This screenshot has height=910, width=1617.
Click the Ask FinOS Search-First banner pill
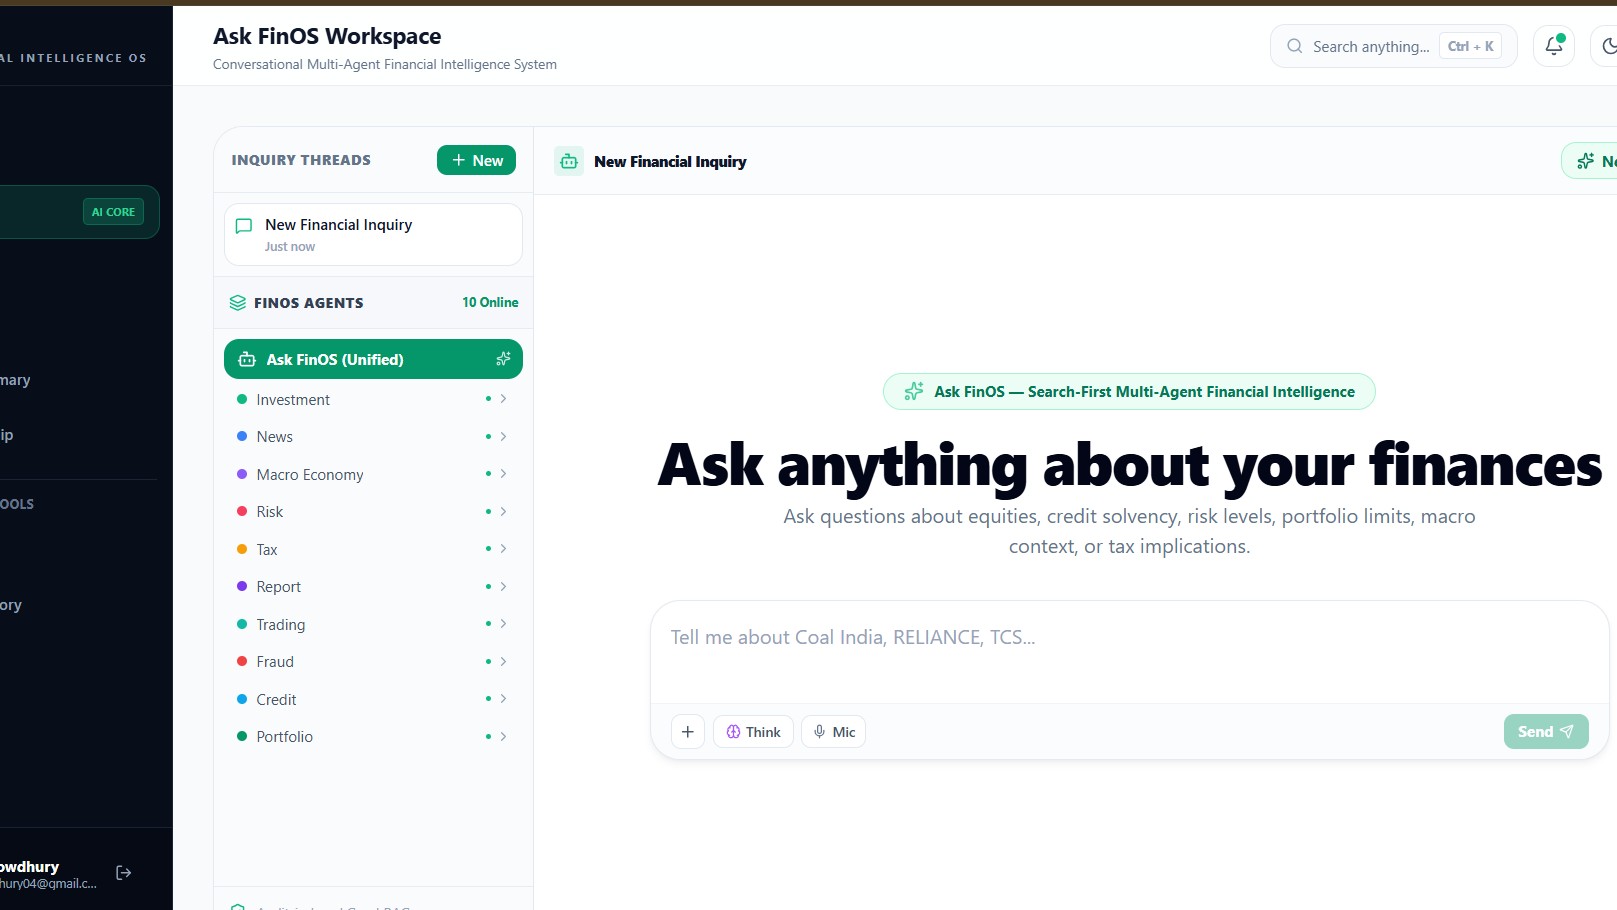pyautogui.click(x=1129, y=392)
